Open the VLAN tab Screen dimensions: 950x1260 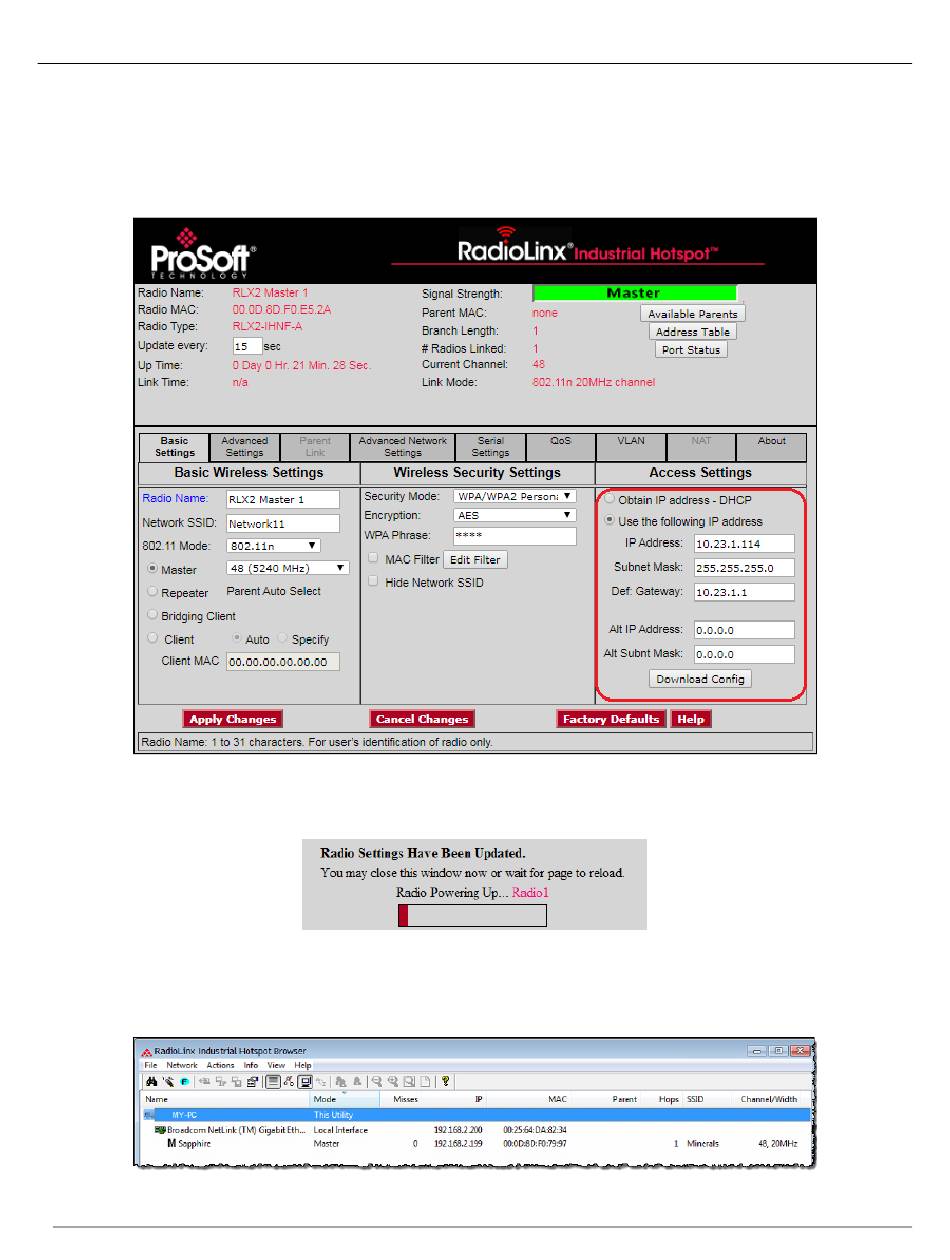(631, 447)
